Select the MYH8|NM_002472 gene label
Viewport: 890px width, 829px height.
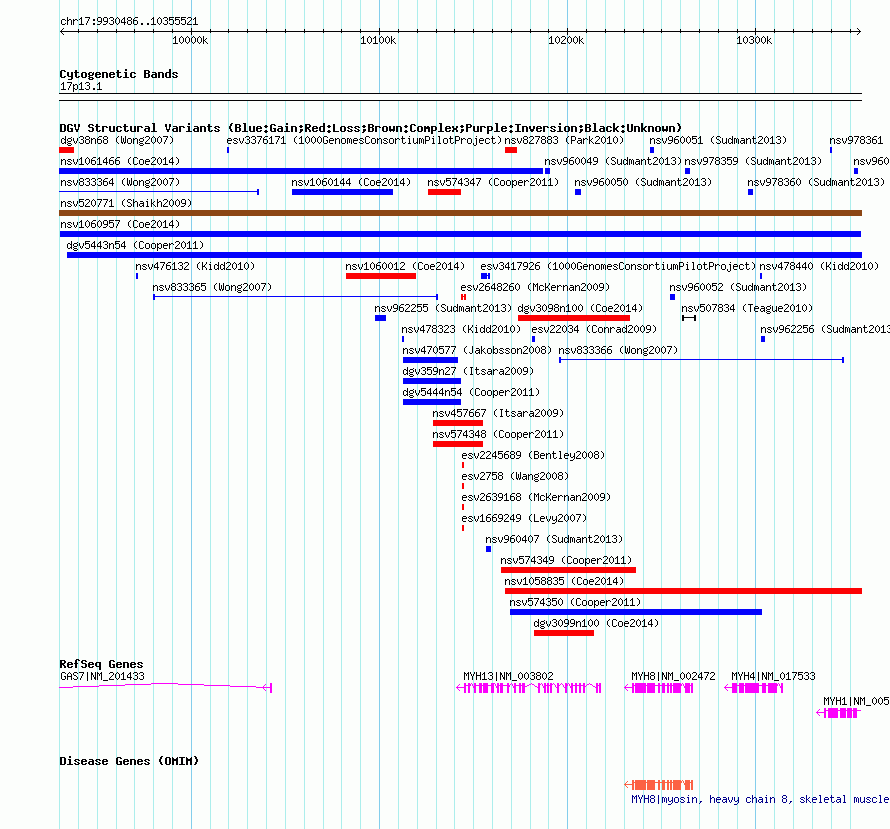point(673,676)
